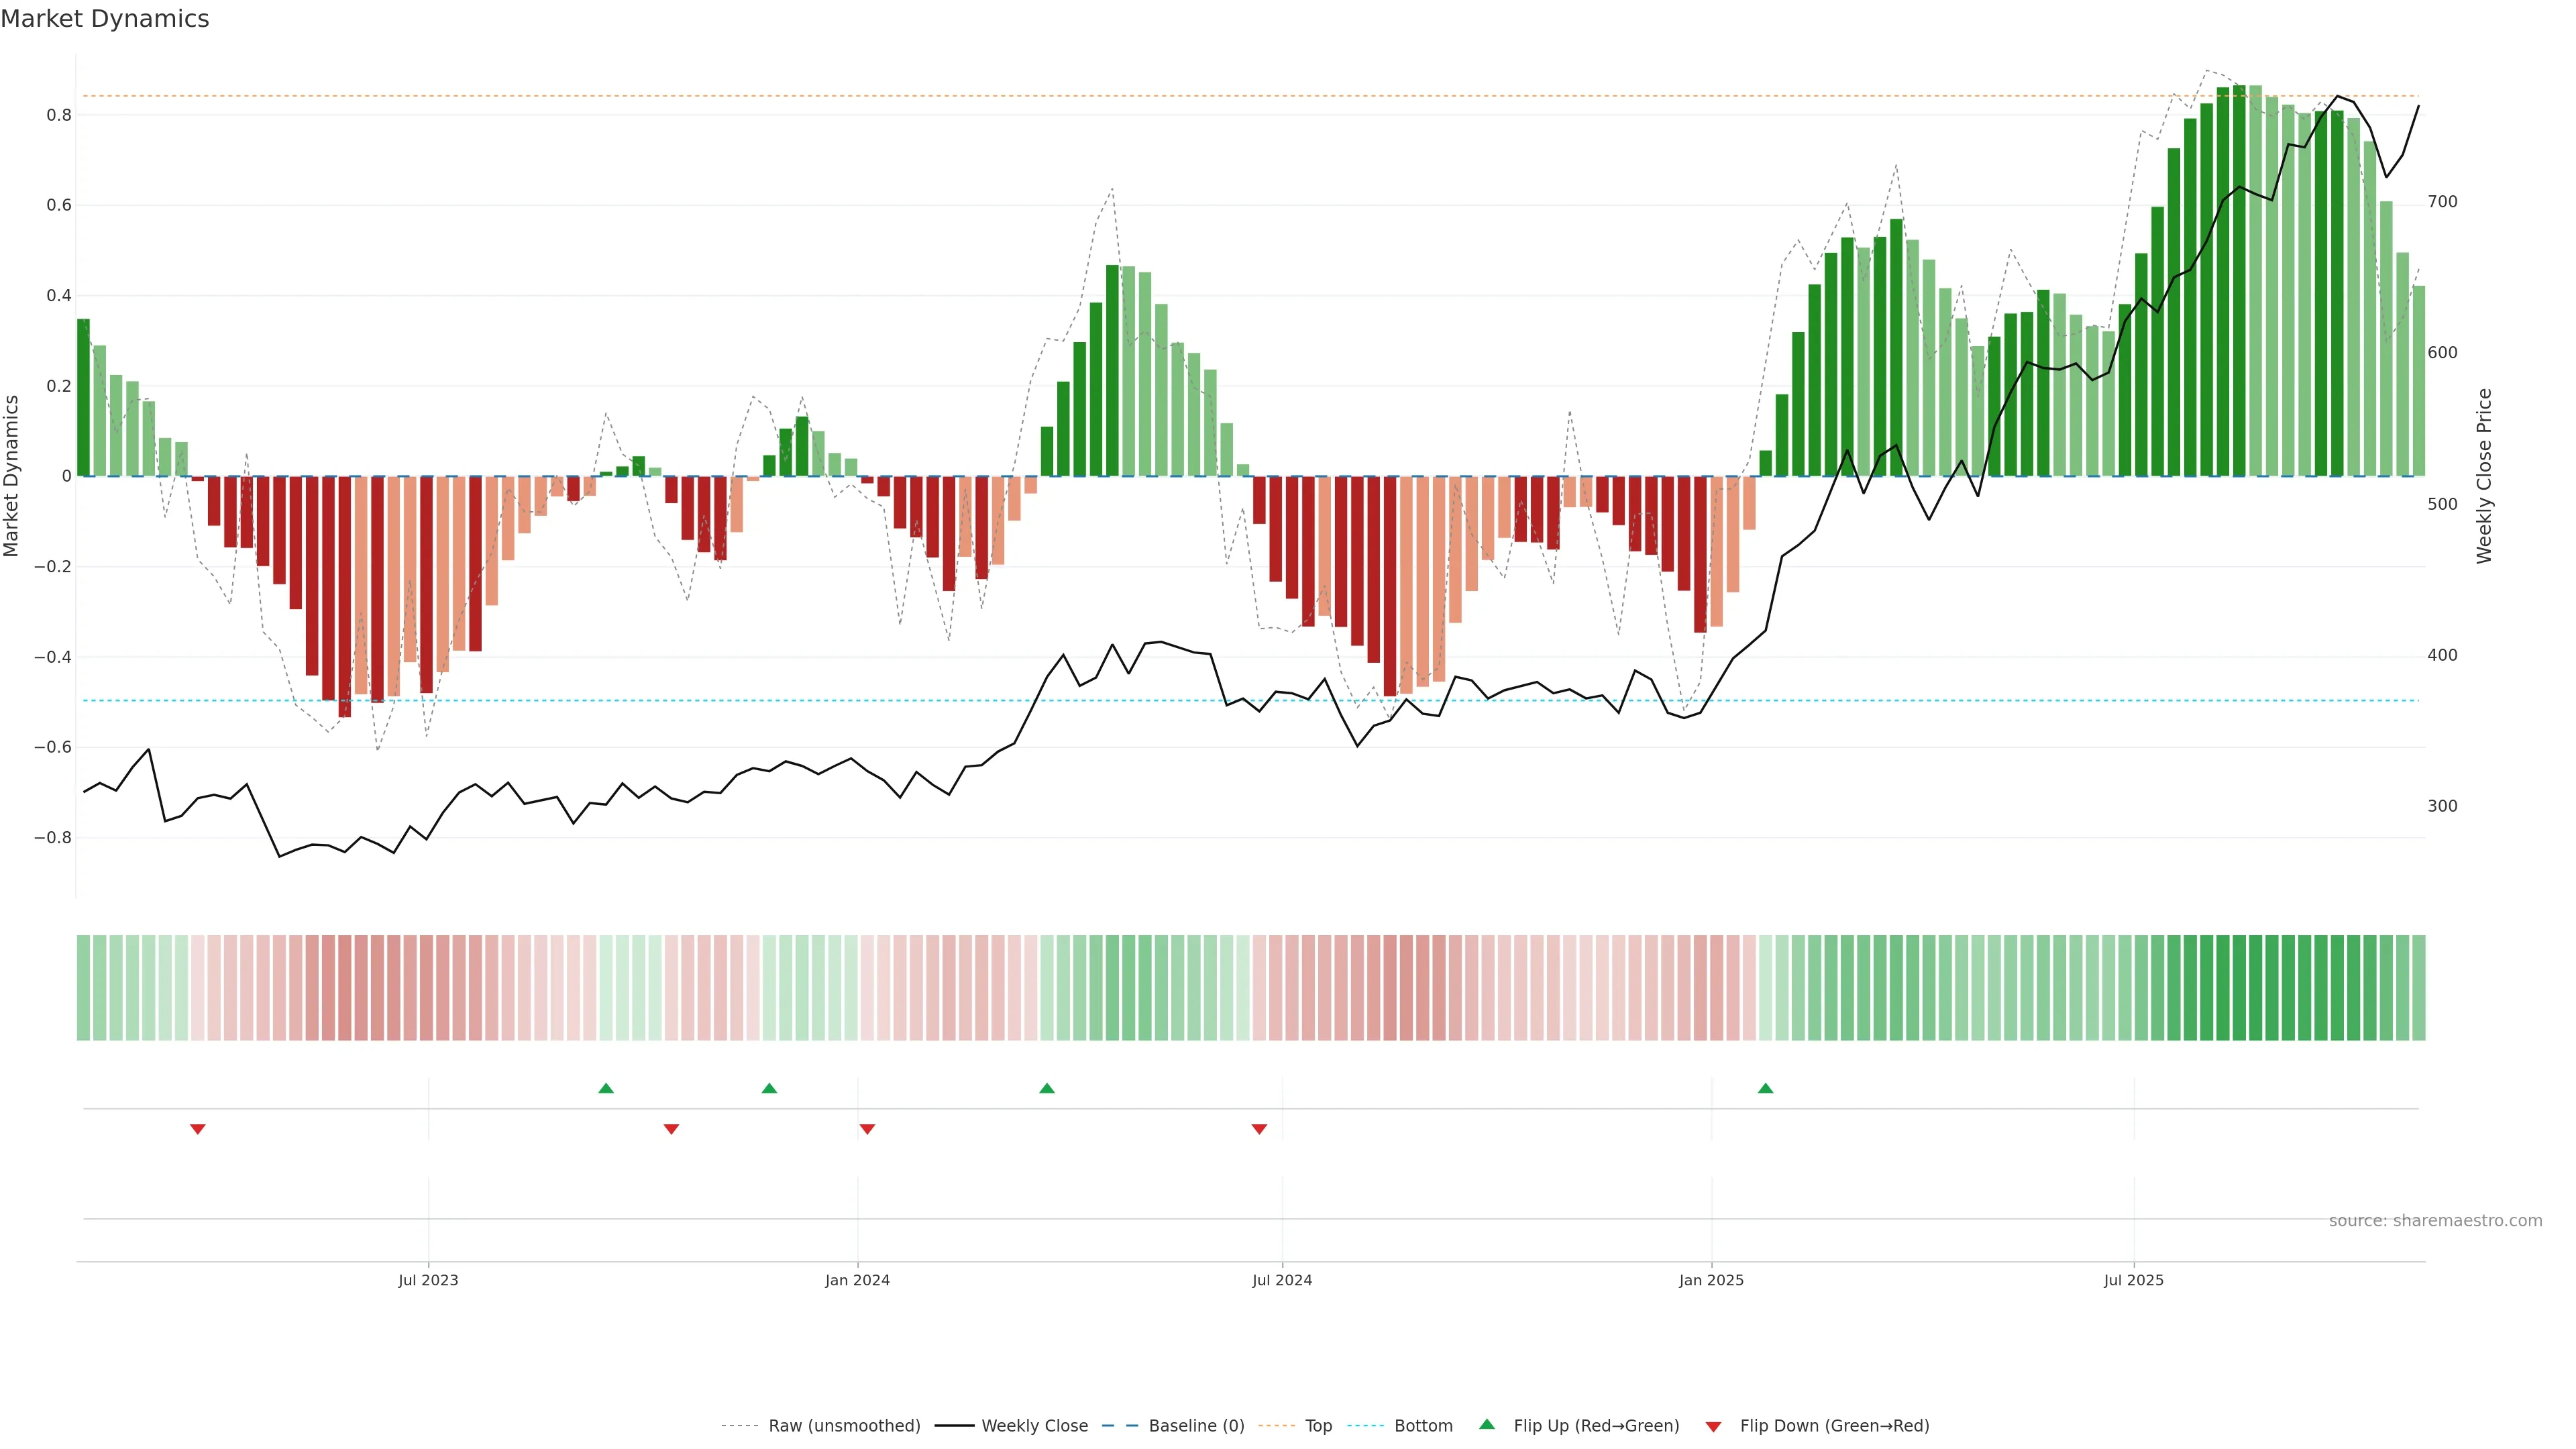Click the Weekly Close Price axis title
The width and height of the screenshot is (2576, 1449).
click(2484, 476)
